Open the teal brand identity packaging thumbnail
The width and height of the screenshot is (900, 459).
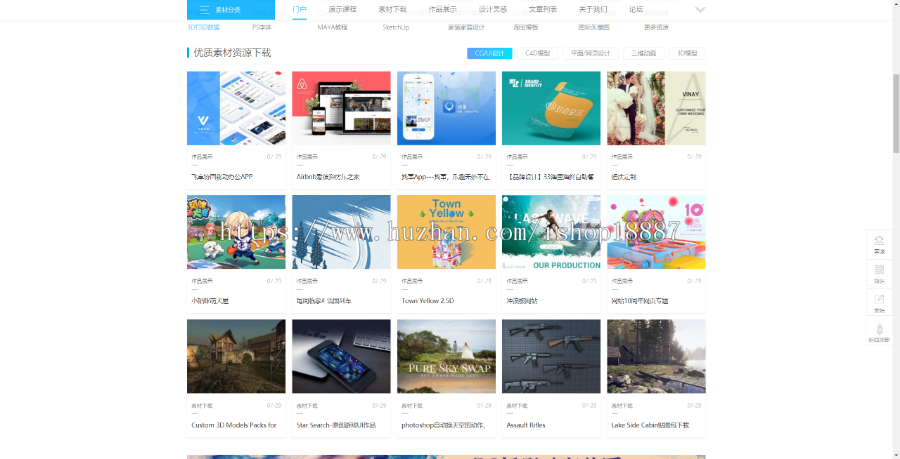[x=551, y=108]
